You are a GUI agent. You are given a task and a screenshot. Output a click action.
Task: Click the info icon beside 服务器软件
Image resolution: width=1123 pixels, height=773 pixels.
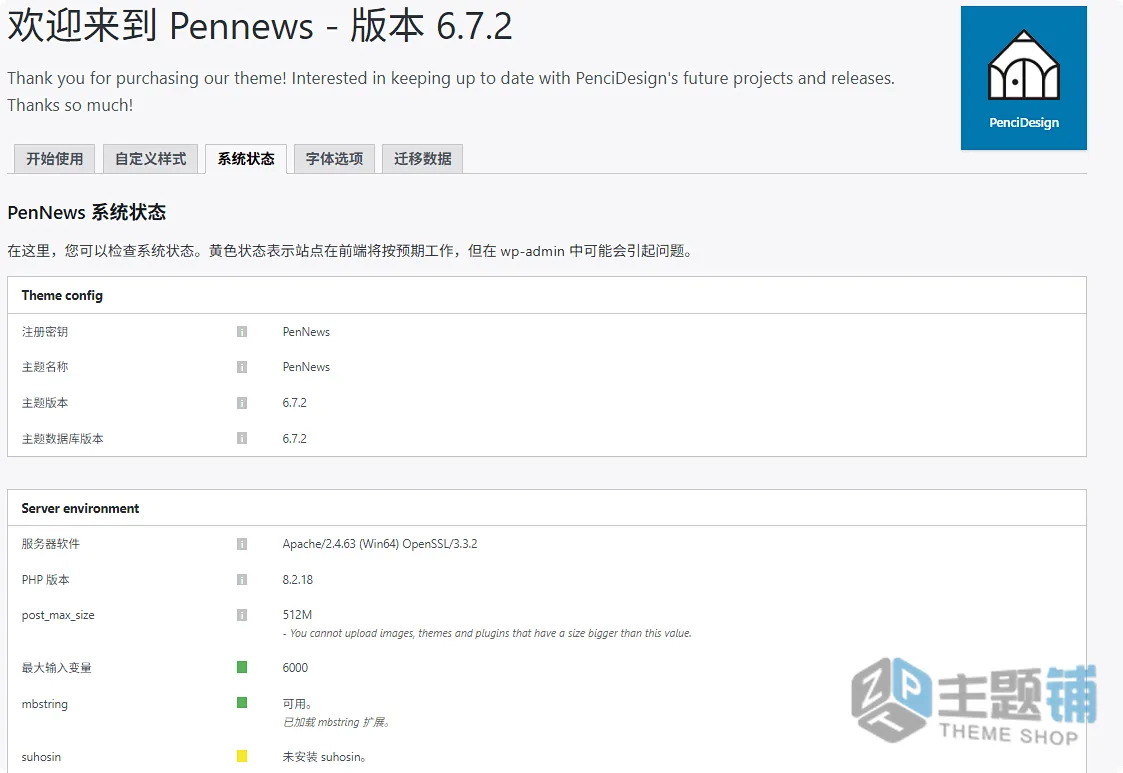(x=242, y=544)
